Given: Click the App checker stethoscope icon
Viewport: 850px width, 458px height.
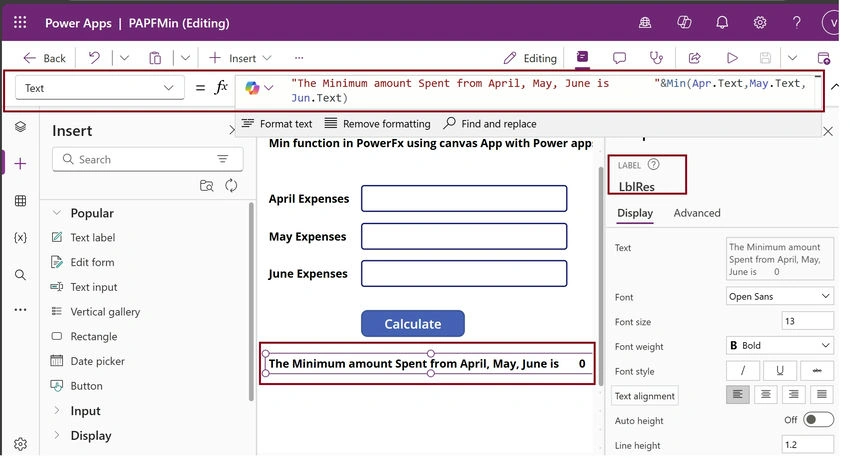Looking at the screenshot, I should coord(656,57).
